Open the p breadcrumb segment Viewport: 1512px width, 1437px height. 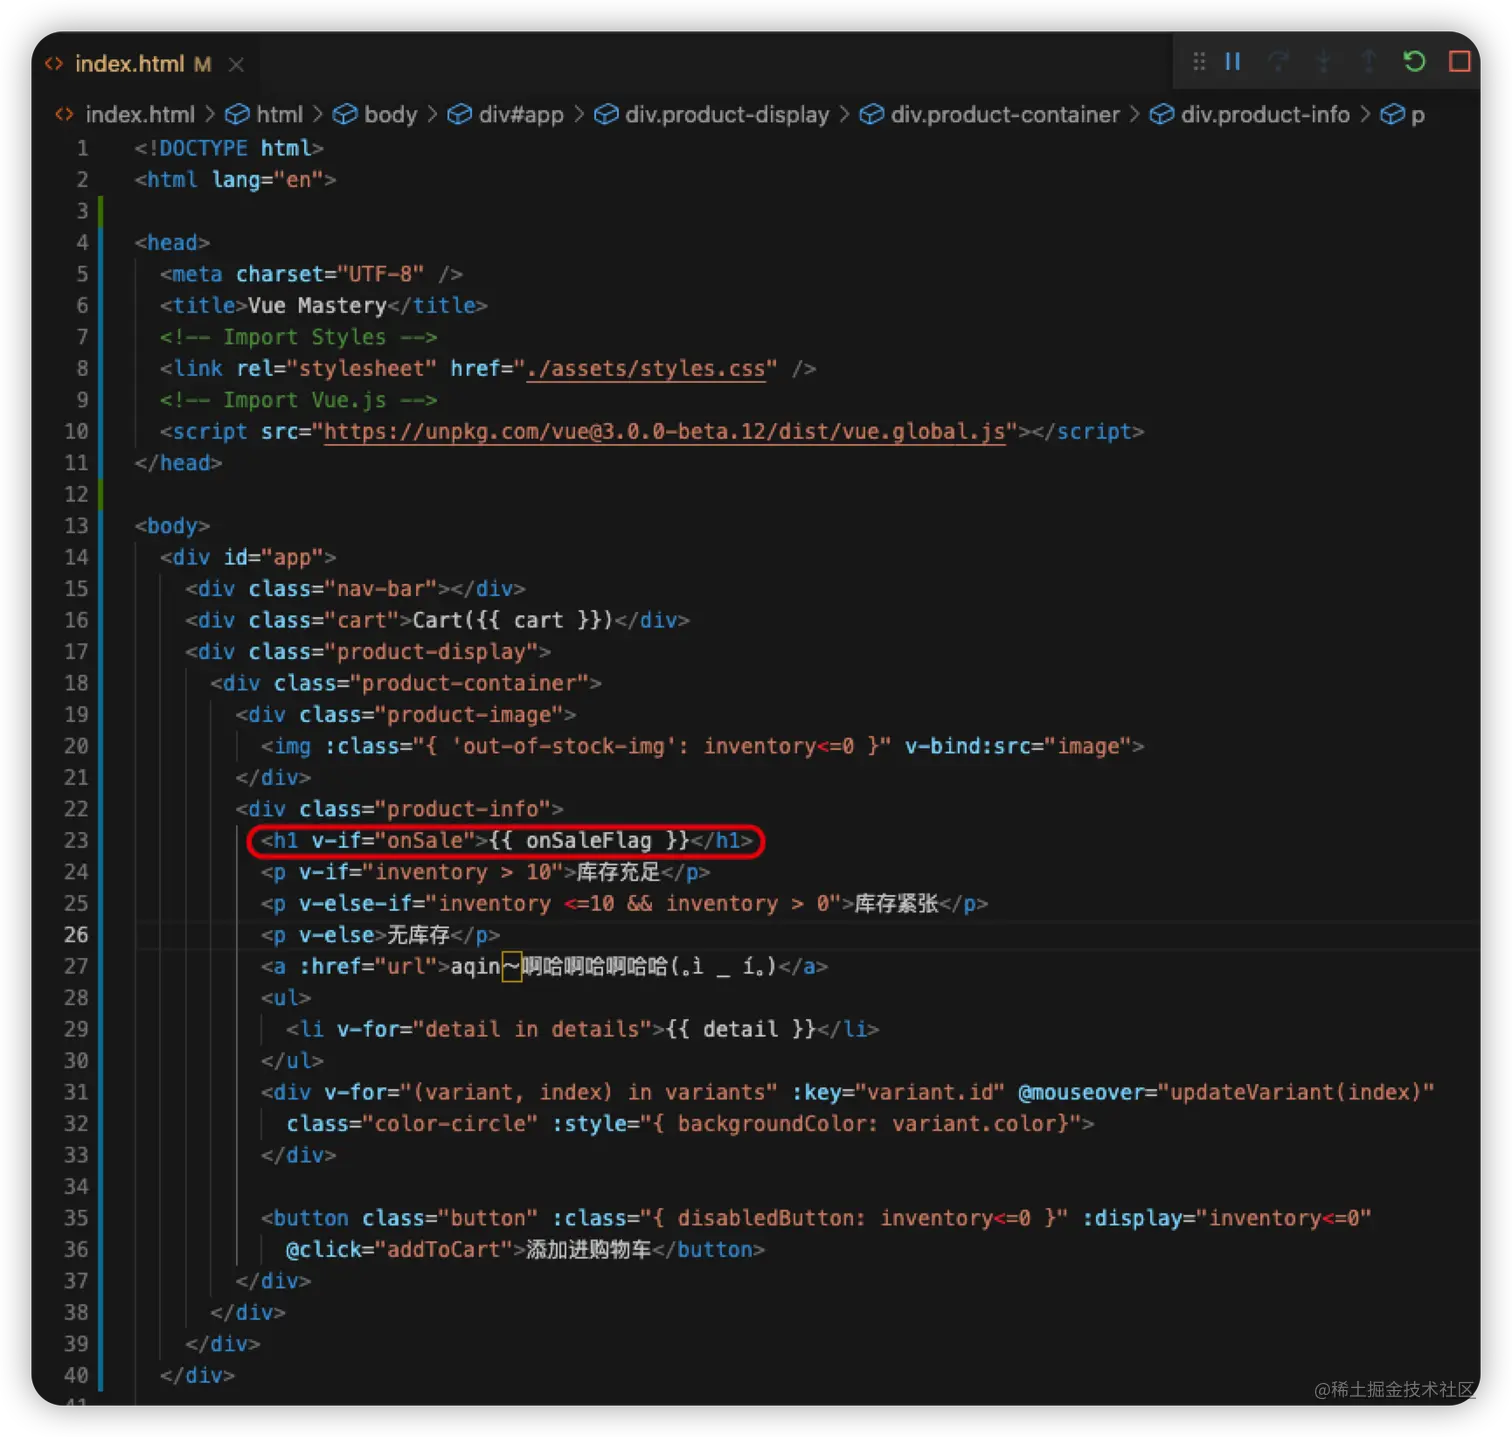pyautogui.click(x=1417, y=116)
